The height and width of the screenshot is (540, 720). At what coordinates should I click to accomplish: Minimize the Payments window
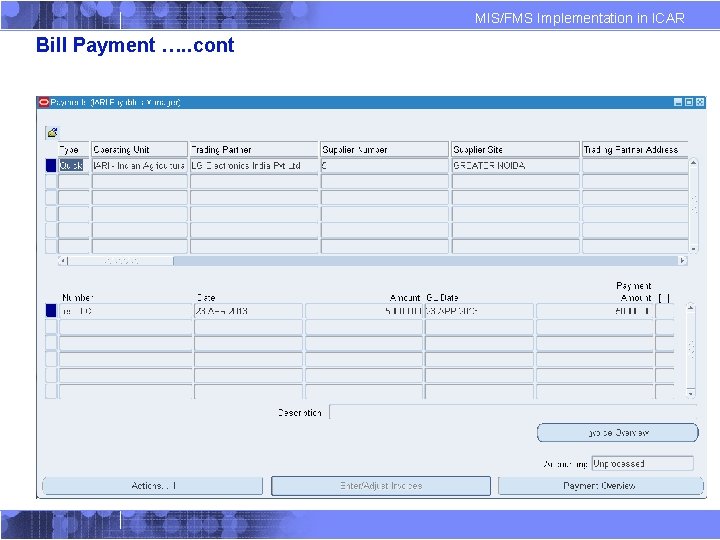tap(678, 102)
